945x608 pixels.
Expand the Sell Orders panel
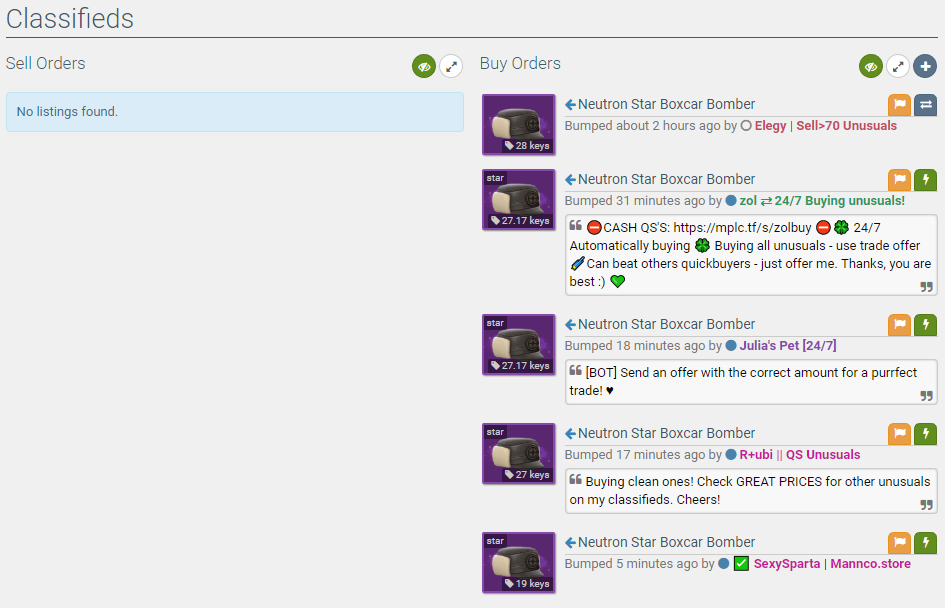[451, 66]
